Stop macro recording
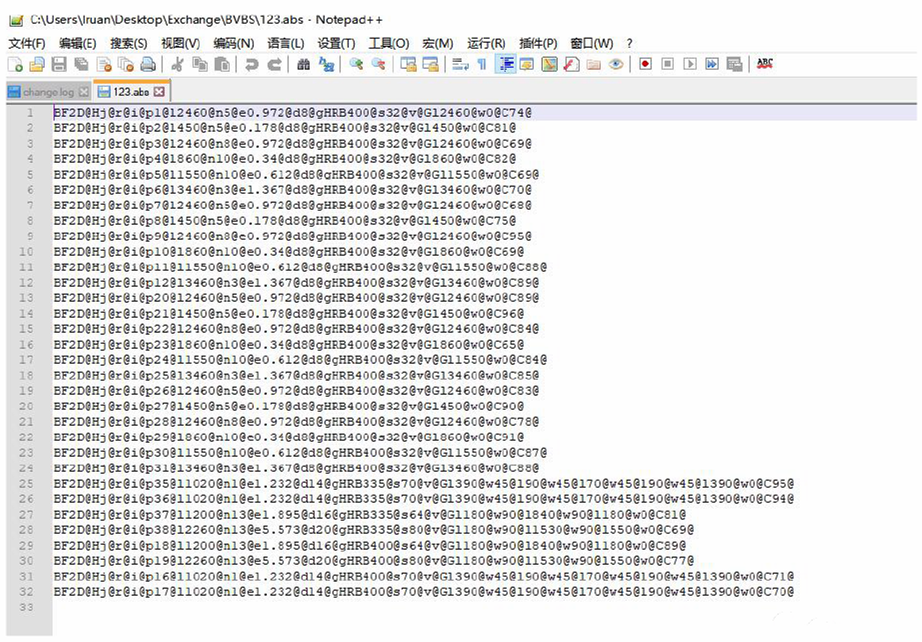The image size is (922, 642). [x=667, y=63]
